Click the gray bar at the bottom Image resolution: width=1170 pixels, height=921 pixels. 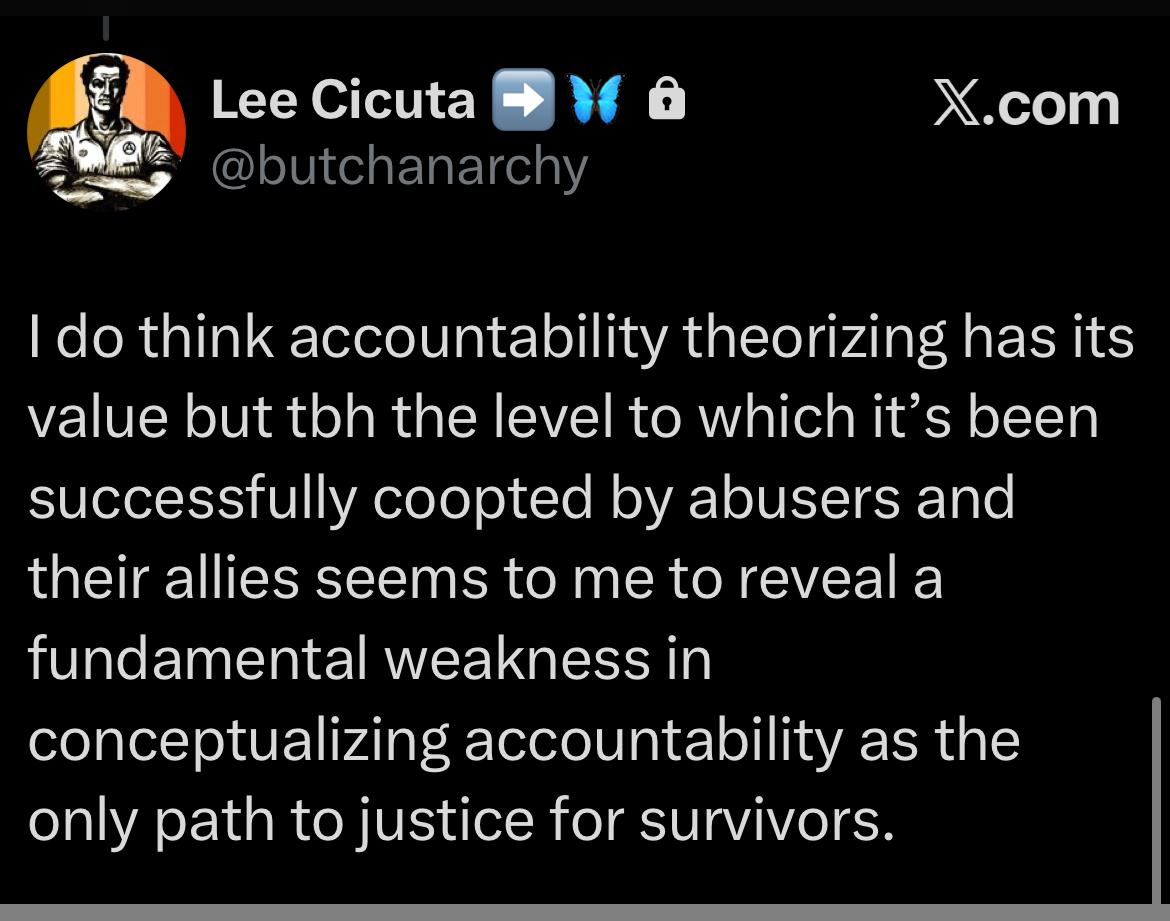click(585, 912)
